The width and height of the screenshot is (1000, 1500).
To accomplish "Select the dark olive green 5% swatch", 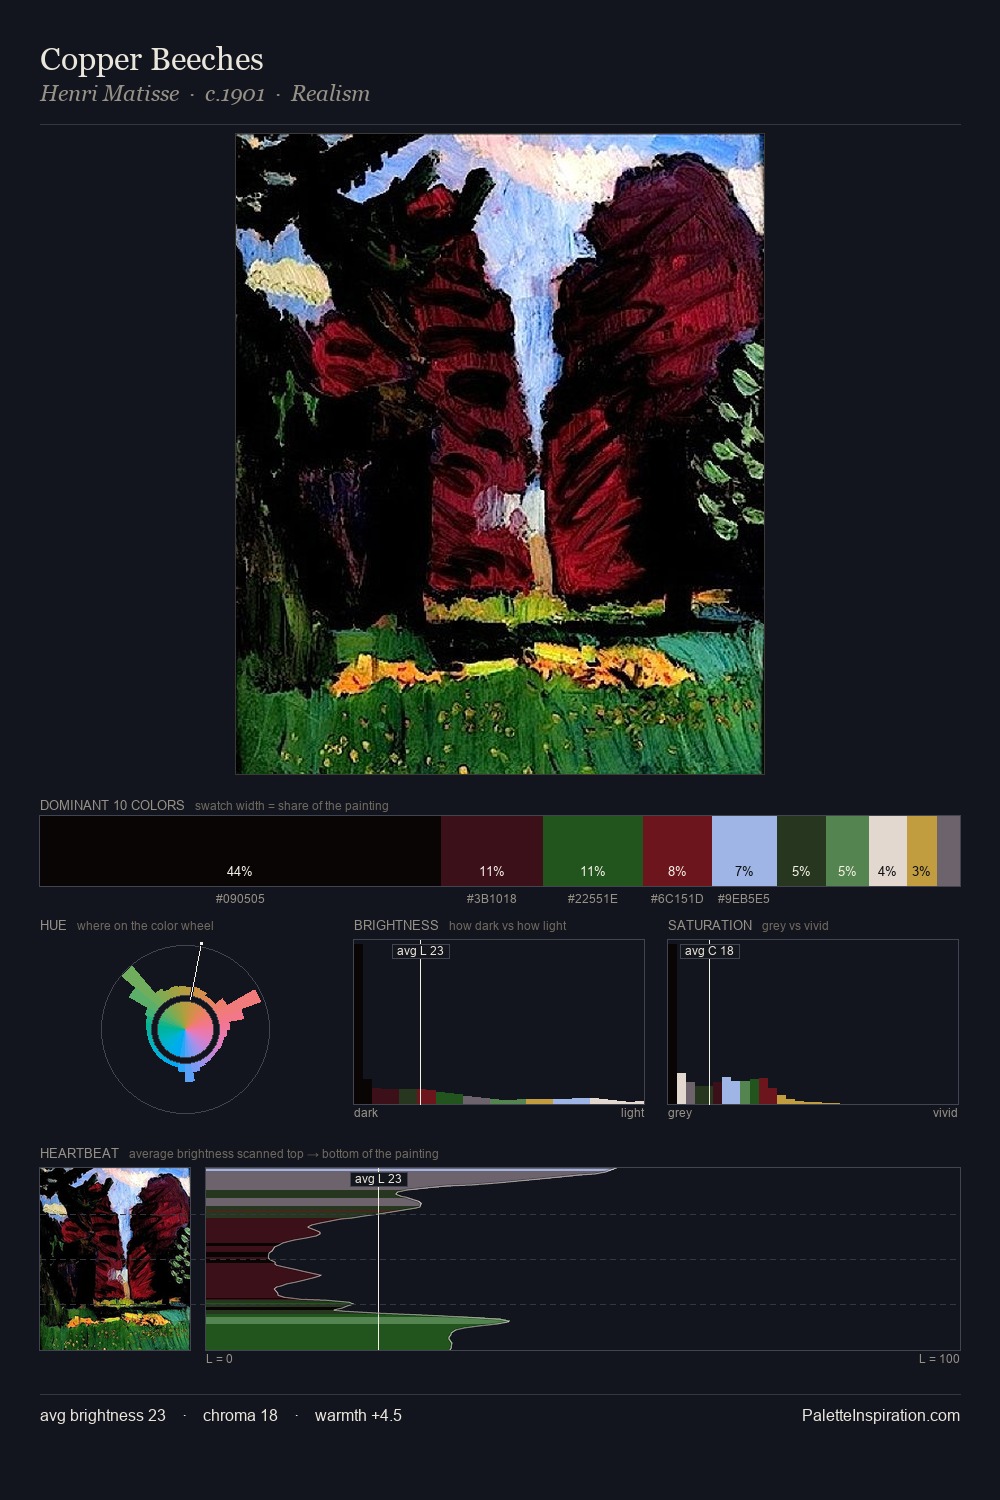I will 801,851.
